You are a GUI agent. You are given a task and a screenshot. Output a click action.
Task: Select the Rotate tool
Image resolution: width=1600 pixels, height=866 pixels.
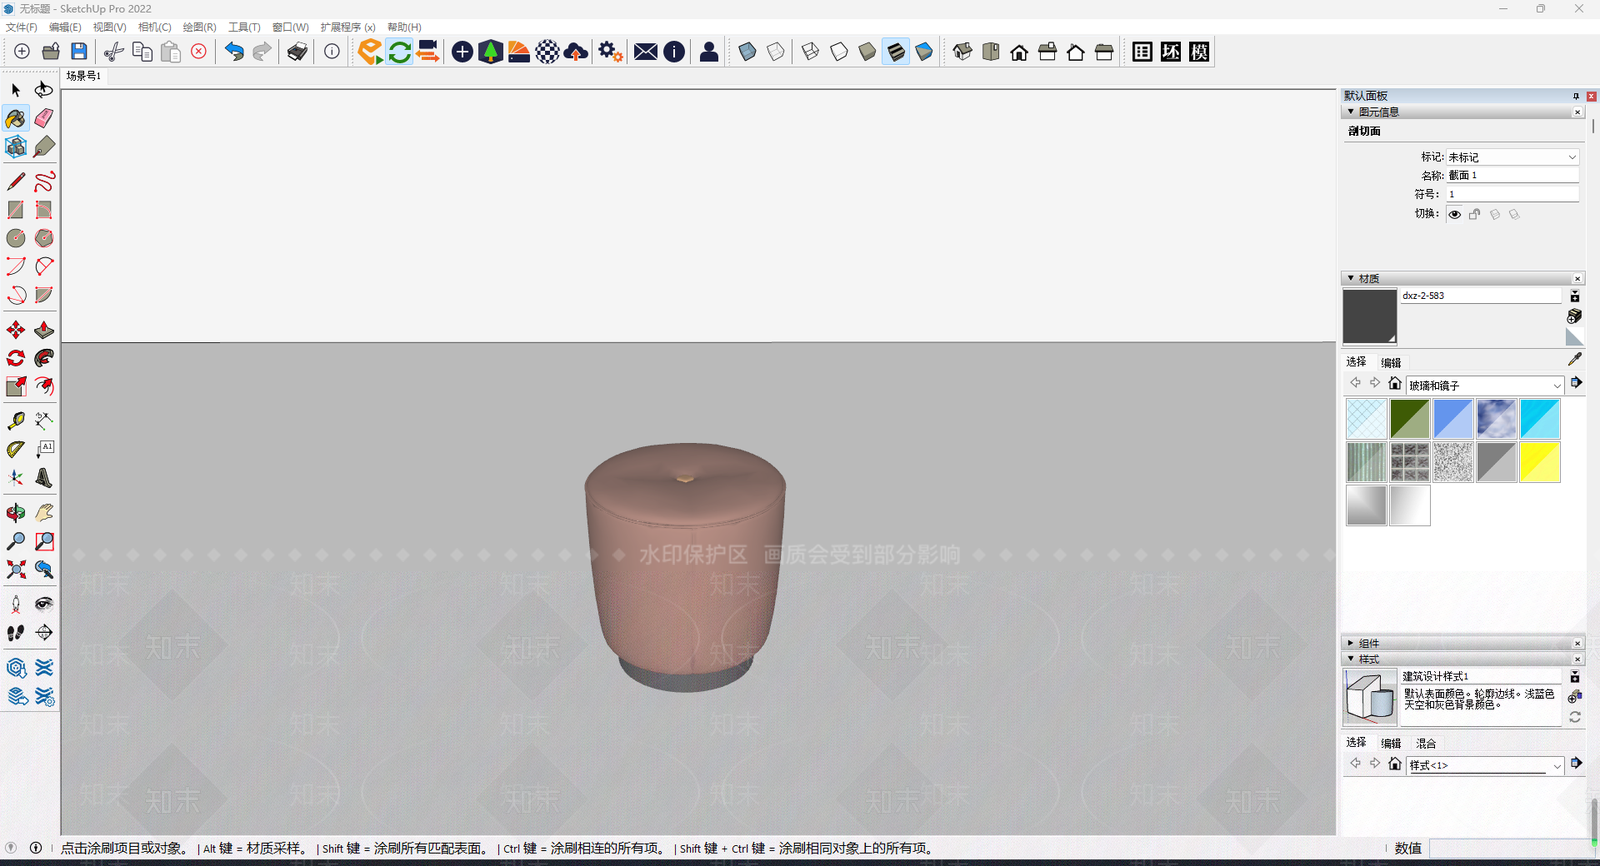point(16,358)
